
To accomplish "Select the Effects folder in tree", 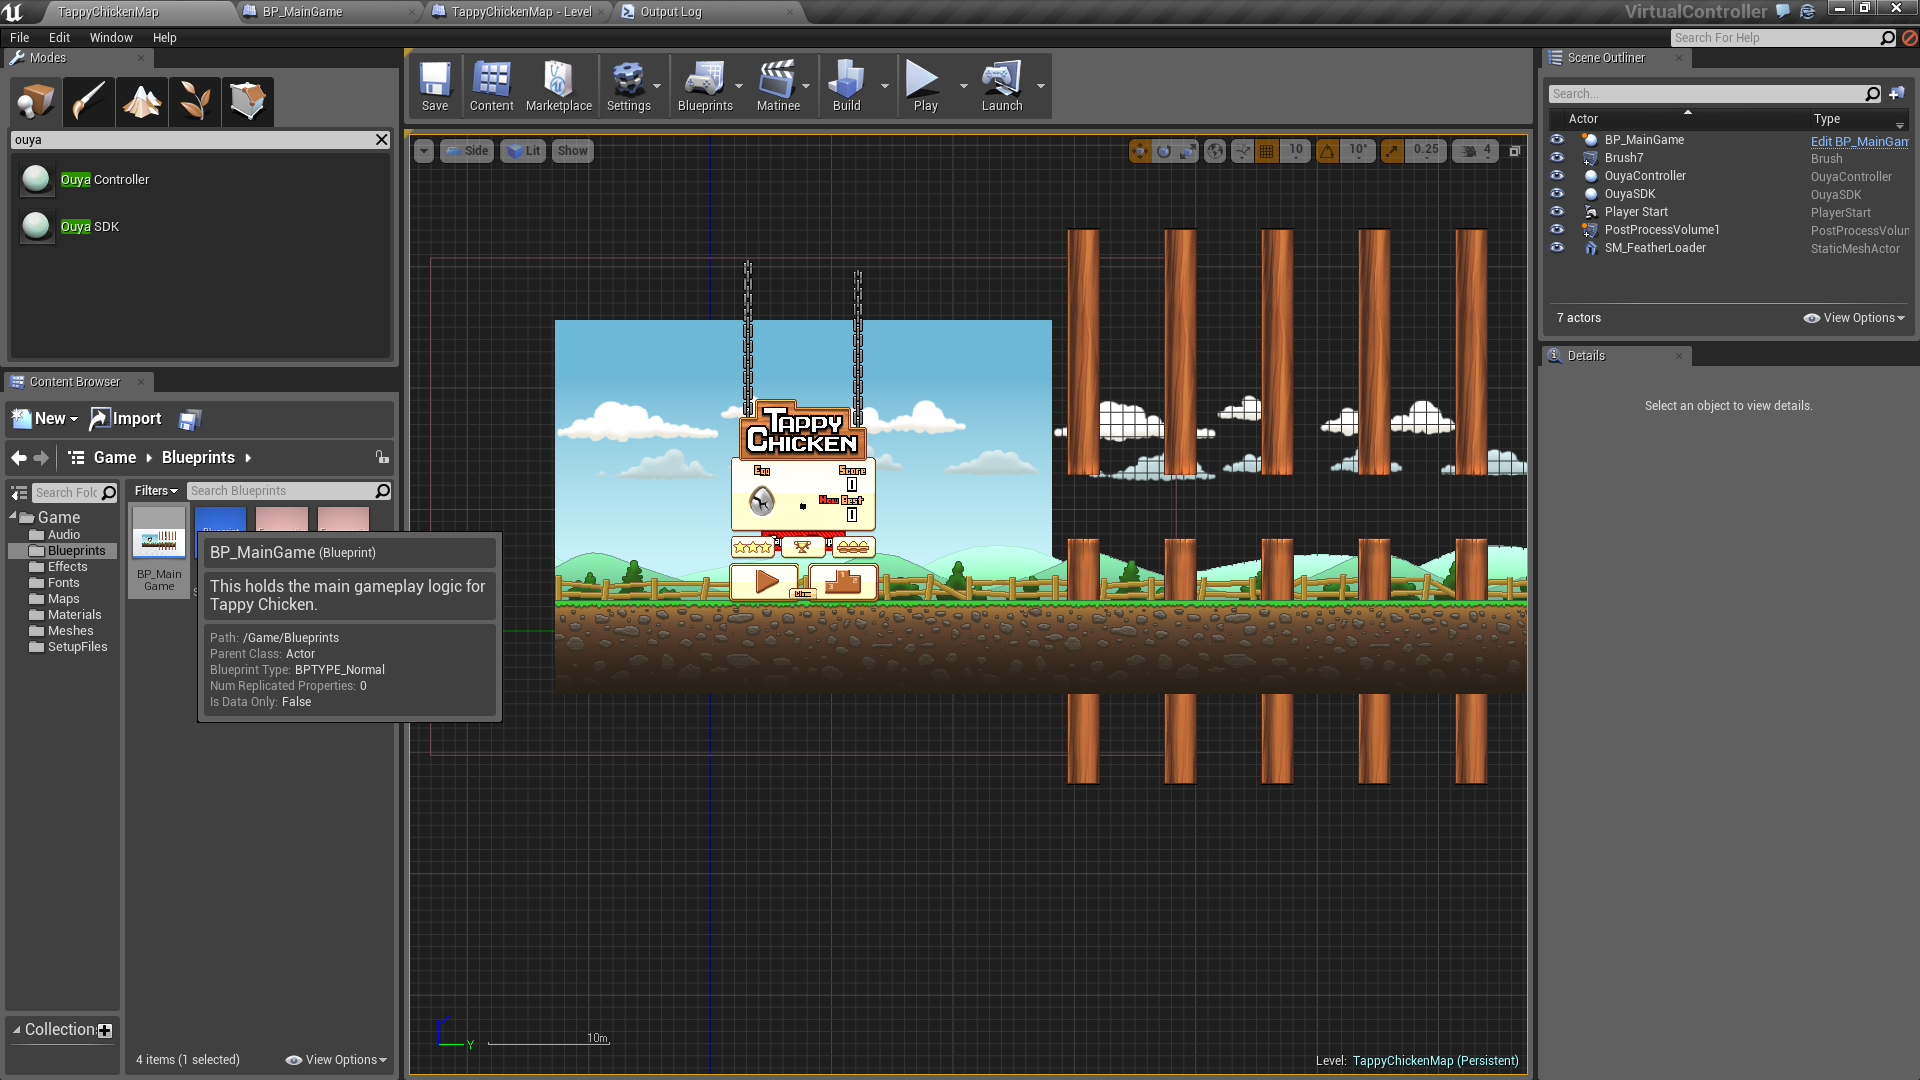I will [x=67, y=567].
